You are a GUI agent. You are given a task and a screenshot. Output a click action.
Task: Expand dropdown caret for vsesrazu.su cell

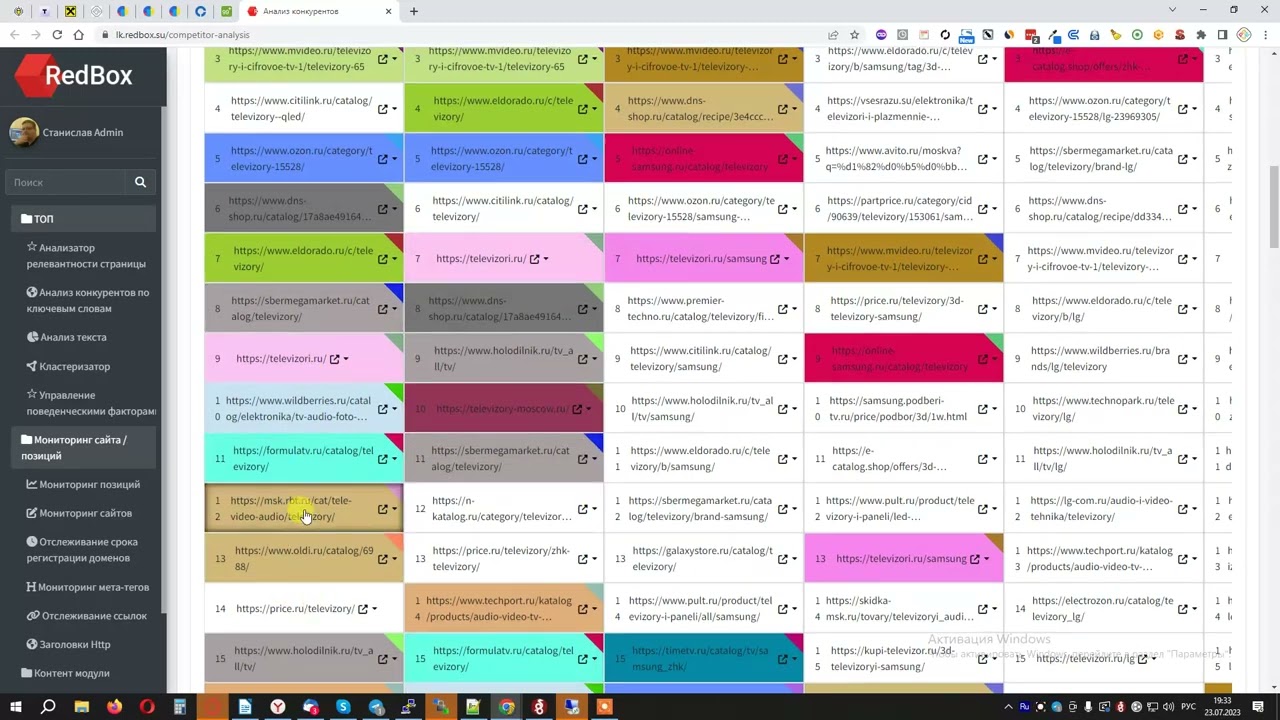pos(995,109)
